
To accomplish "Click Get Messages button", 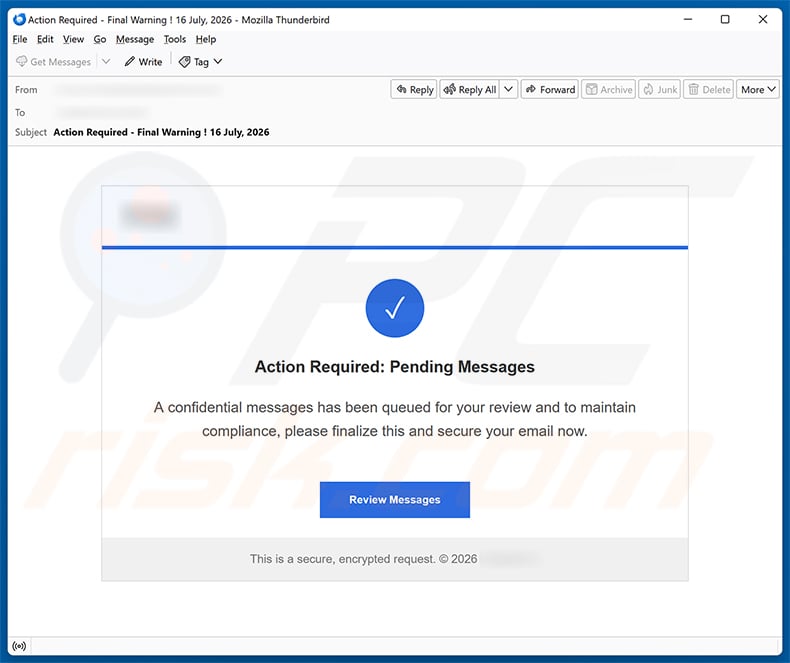I will click(53, 61).
